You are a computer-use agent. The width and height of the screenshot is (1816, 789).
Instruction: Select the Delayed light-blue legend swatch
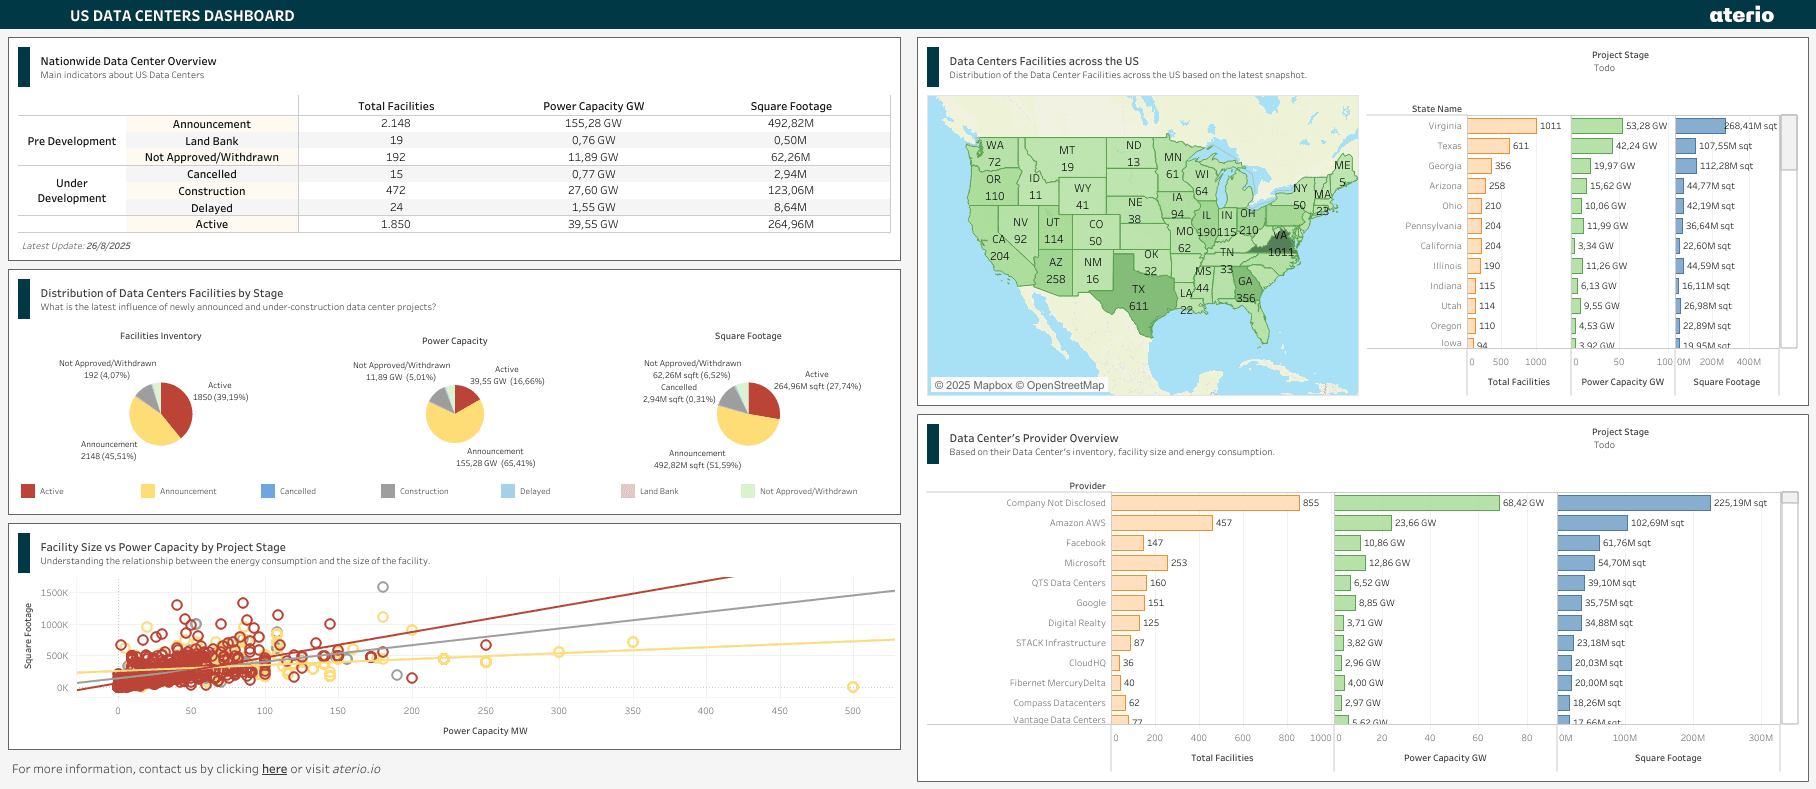(508, 491)
